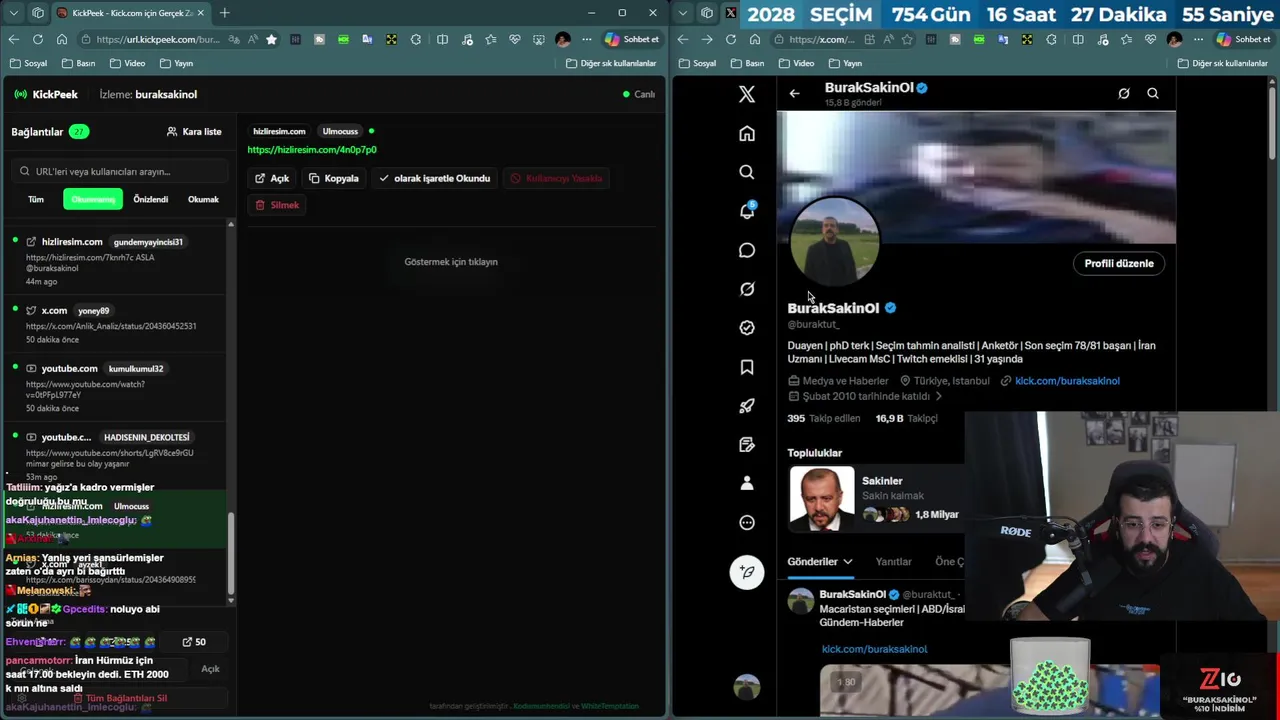
Task: Expand tab list chevron in X window
Action: [681, 13]
